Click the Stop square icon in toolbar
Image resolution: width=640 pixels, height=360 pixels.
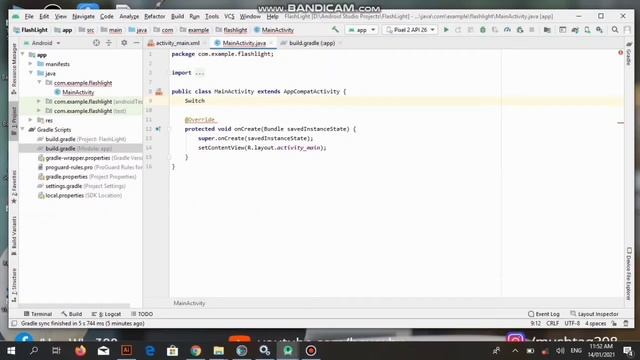[532, 30]
